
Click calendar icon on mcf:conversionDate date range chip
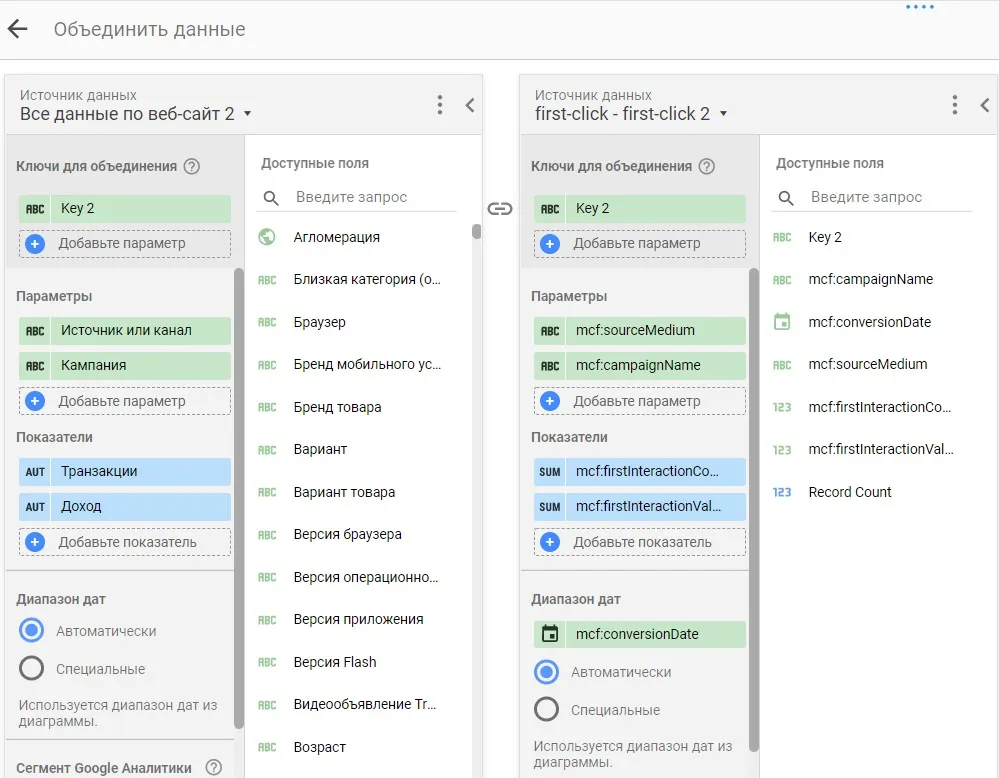(550, 634)
